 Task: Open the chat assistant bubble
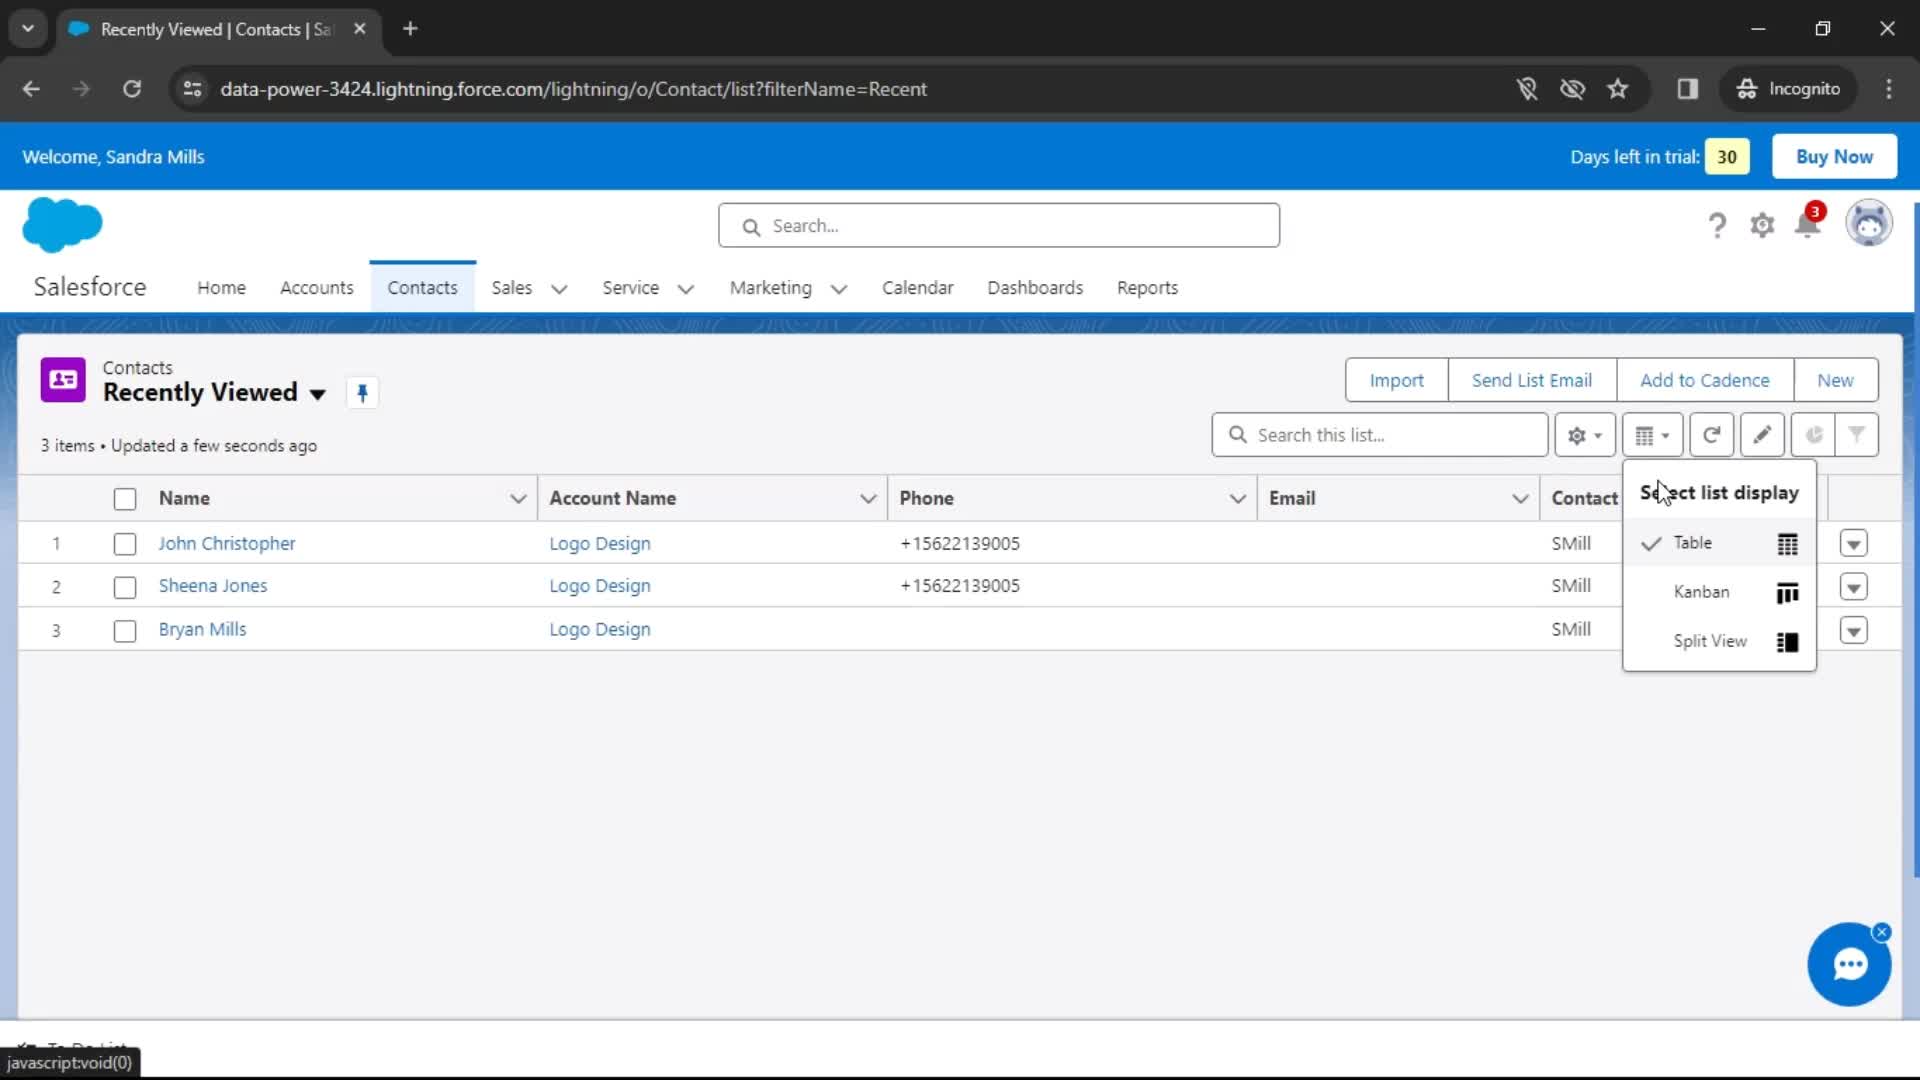[1849, 965]
